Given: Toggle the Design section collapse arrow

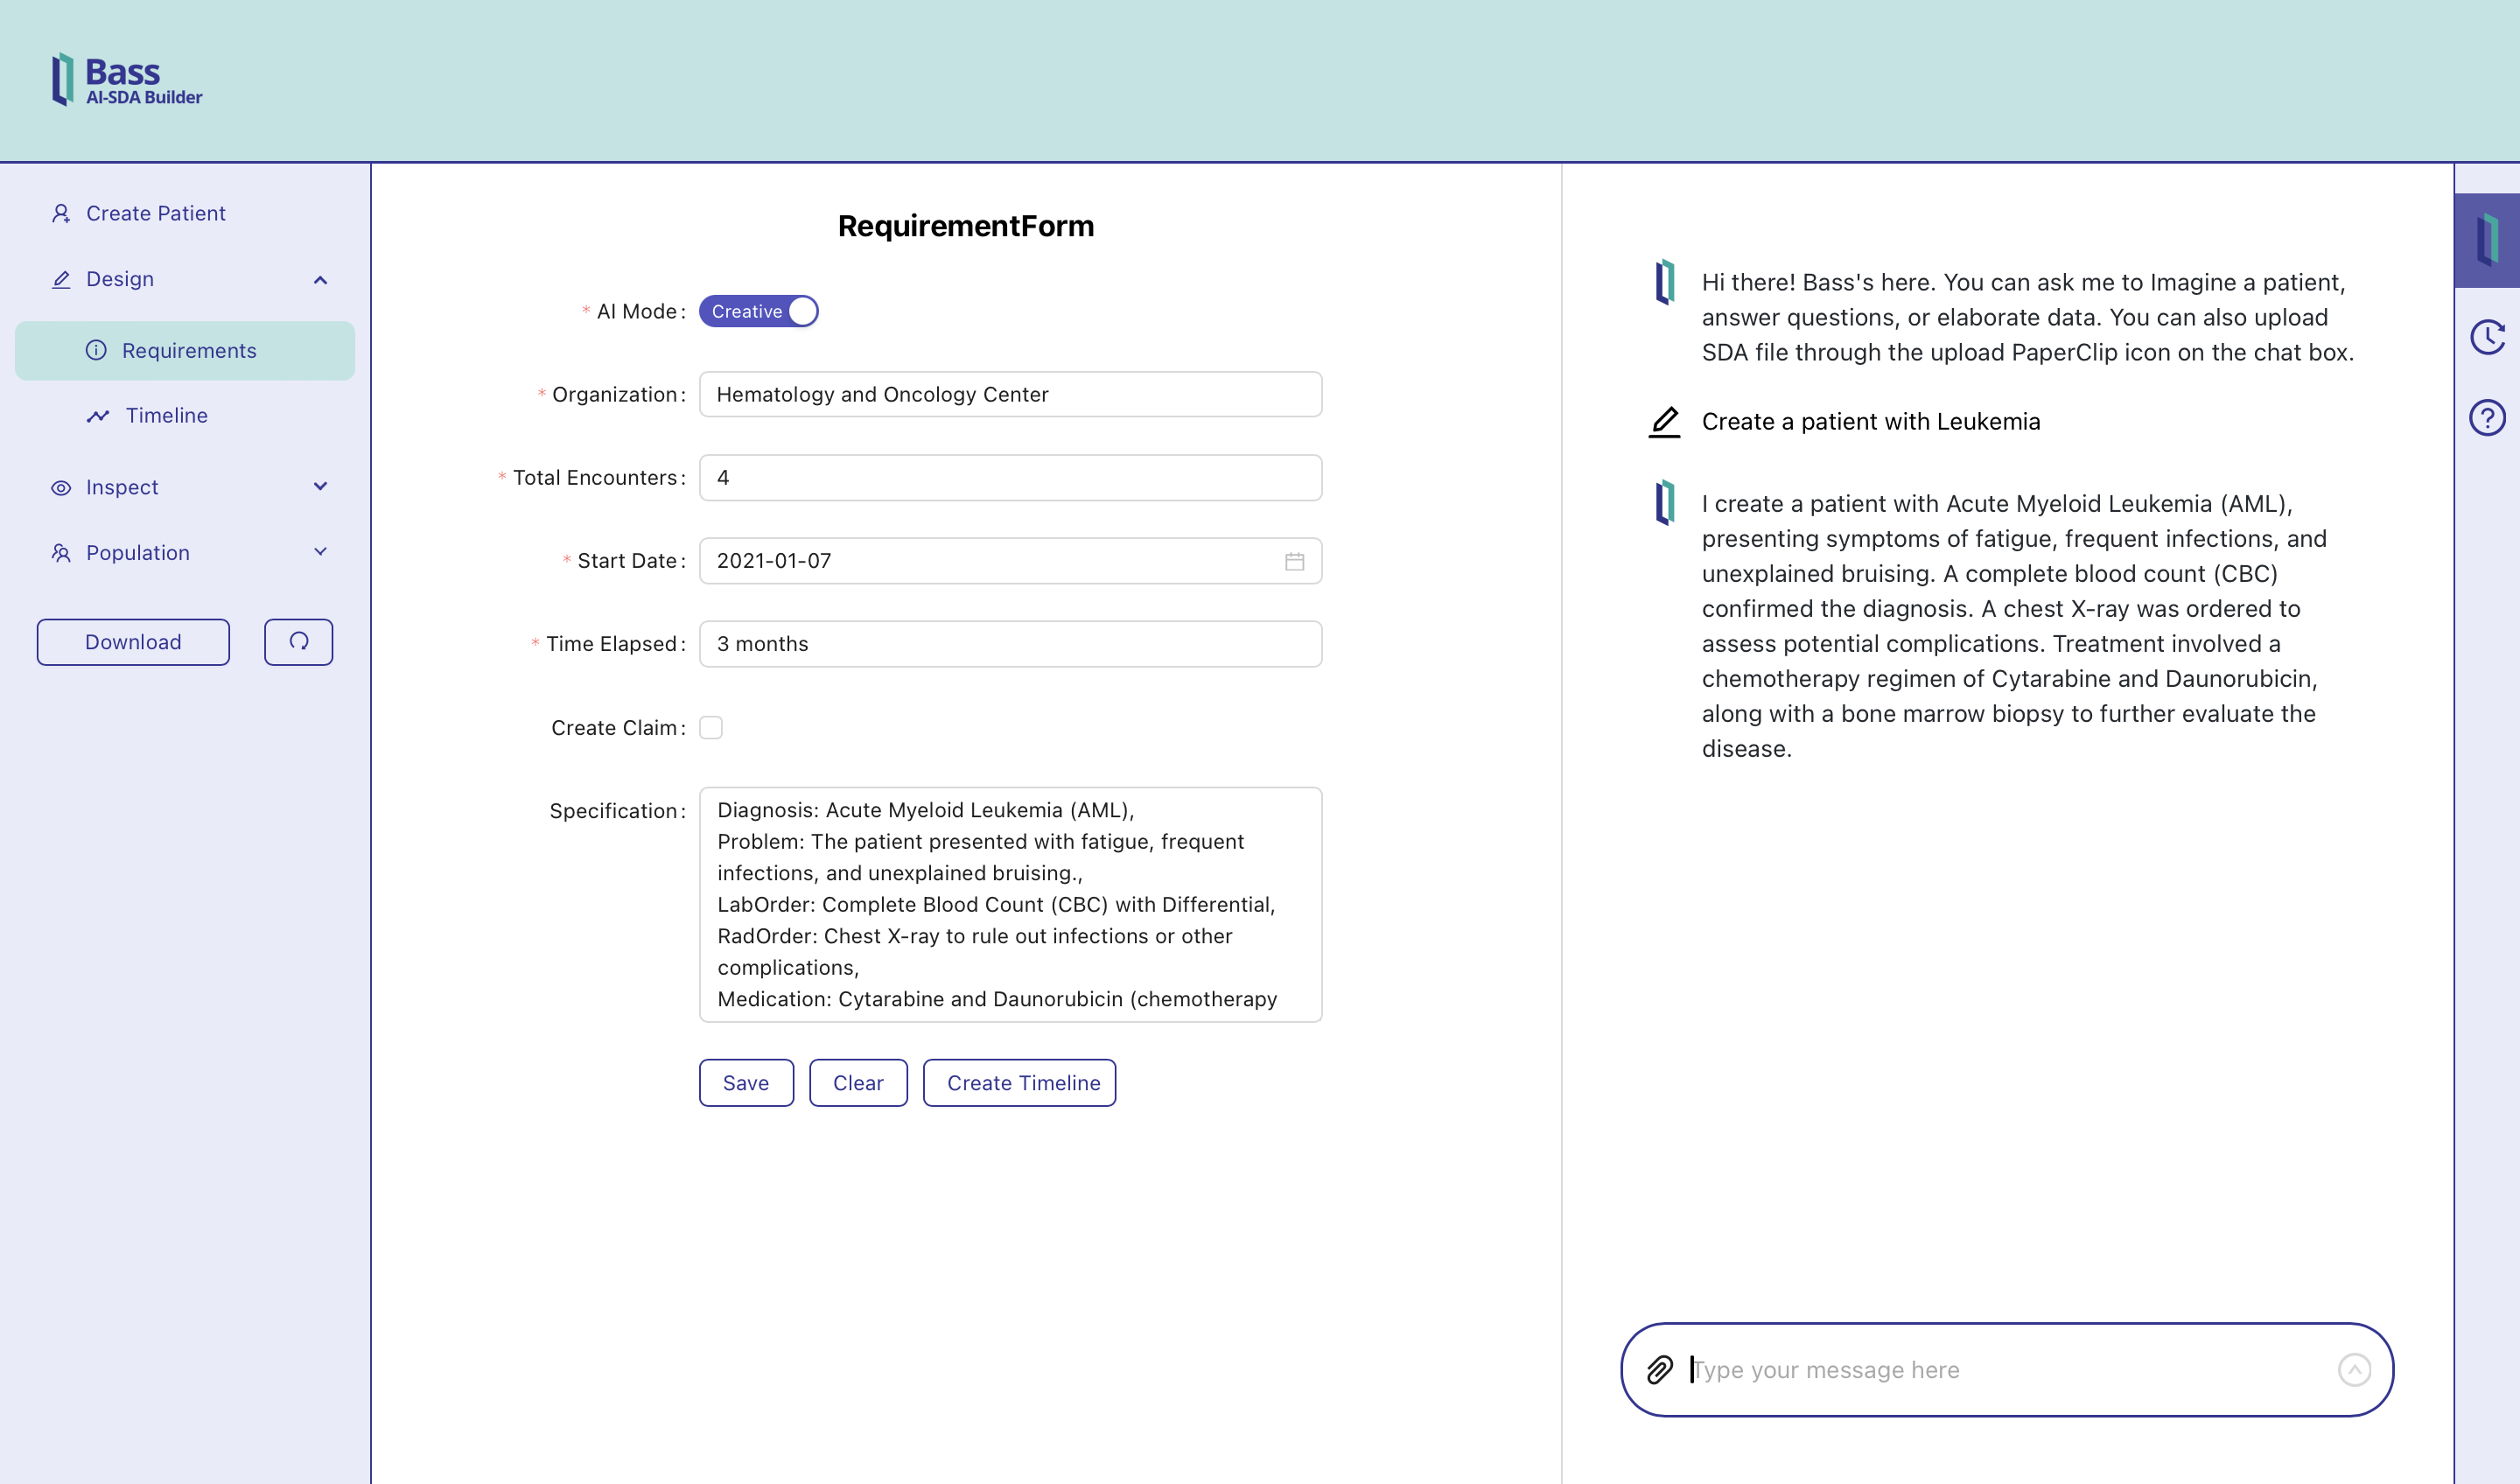Looking at the screenshot, I should (319, 277).
